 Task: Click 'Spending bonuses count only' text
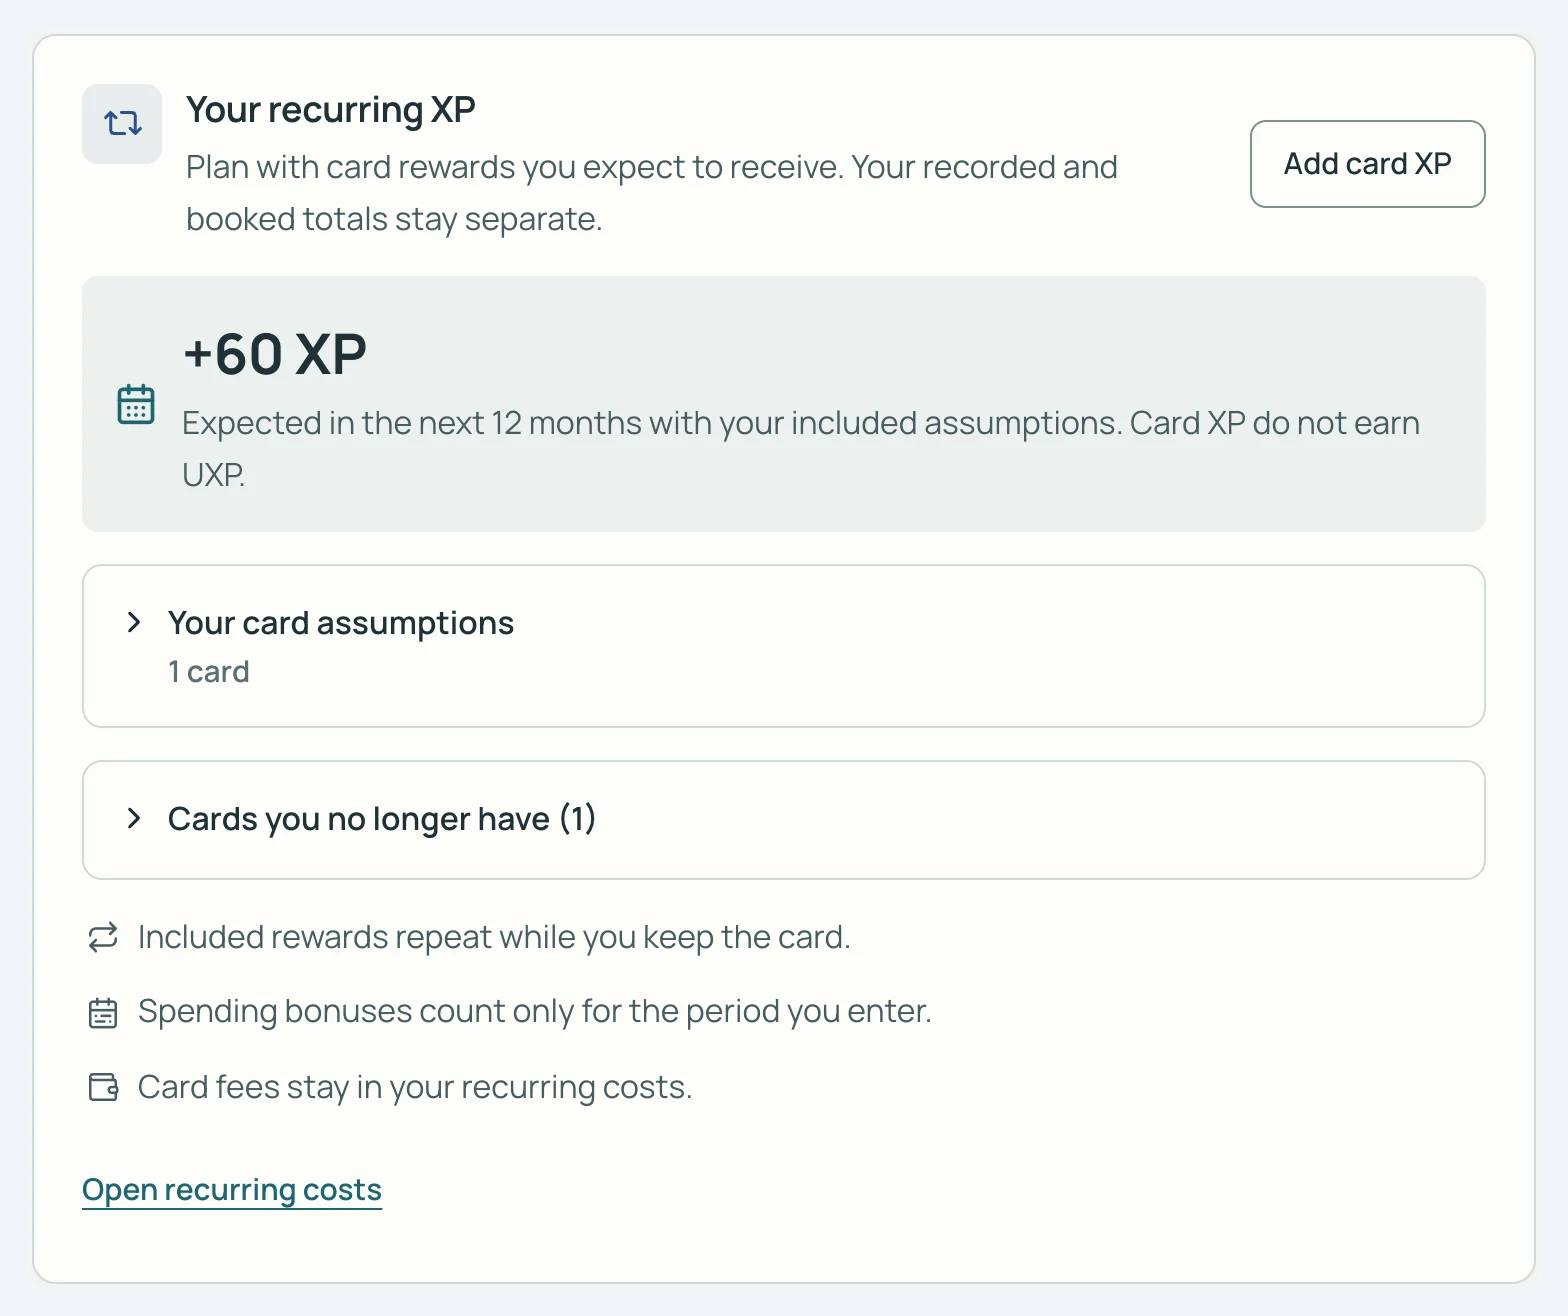click(x=535, y=1012)
